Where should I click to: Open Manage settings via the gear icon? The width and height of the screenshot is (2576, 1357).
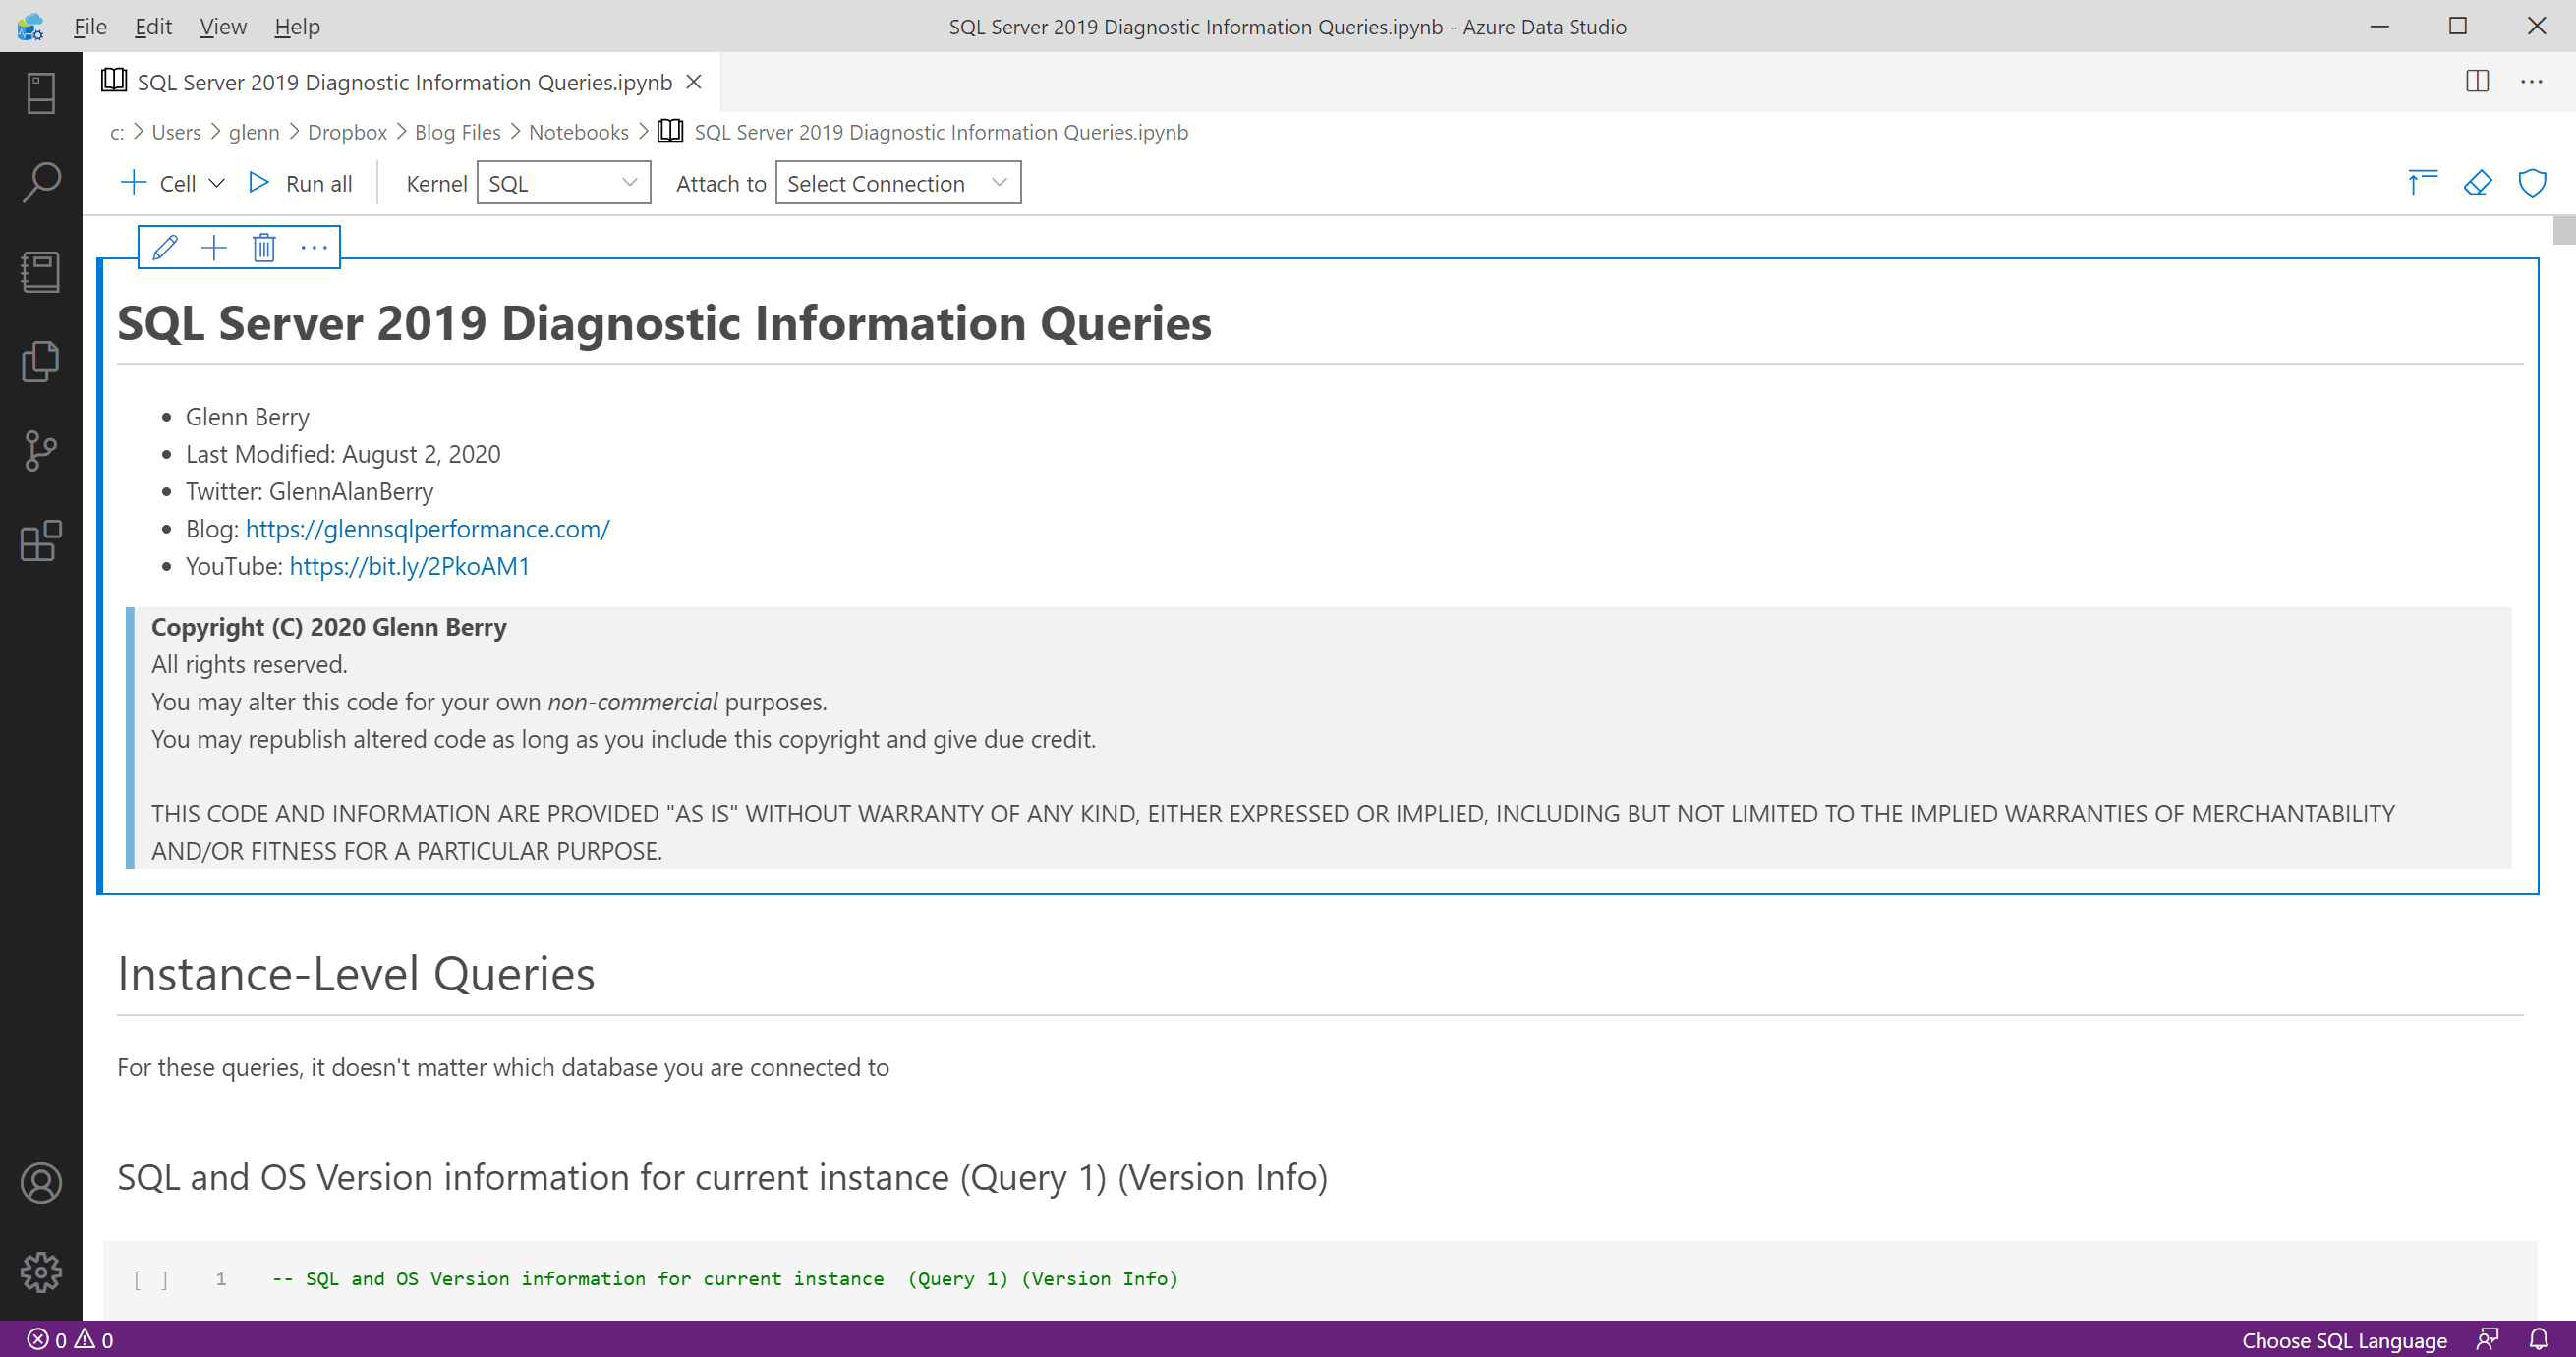coord(40,1272)
